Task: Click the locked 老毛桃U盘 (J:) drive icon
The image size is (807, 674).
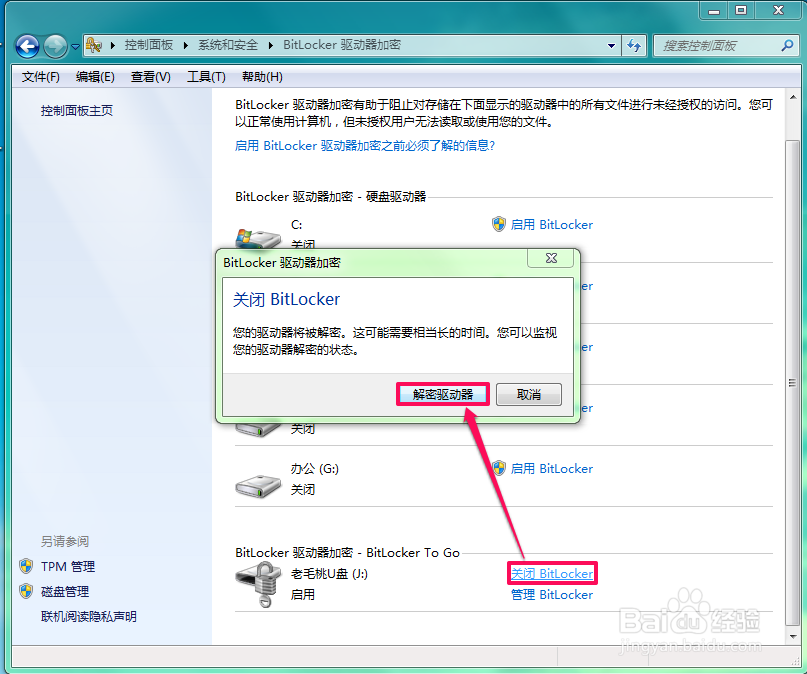Action: pos(259,584)
